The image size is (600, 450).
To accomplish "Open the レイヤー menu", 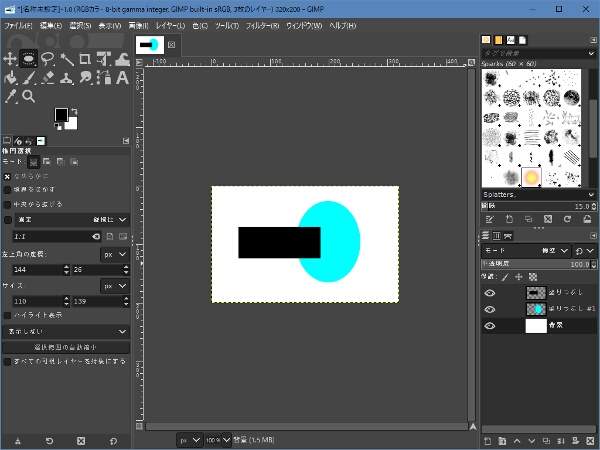I will coord(169,24).
